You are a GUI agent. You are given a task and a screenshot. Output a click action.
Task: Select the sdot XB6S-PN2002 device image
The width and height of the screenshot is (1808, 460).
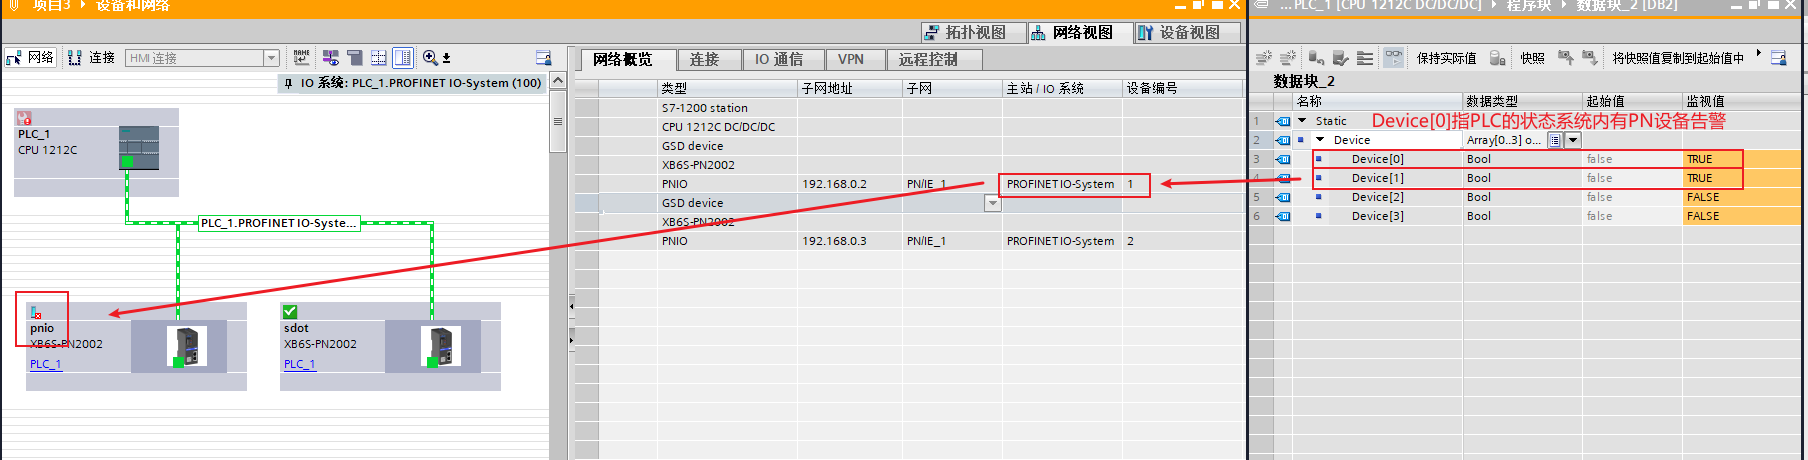coord(440,346)
